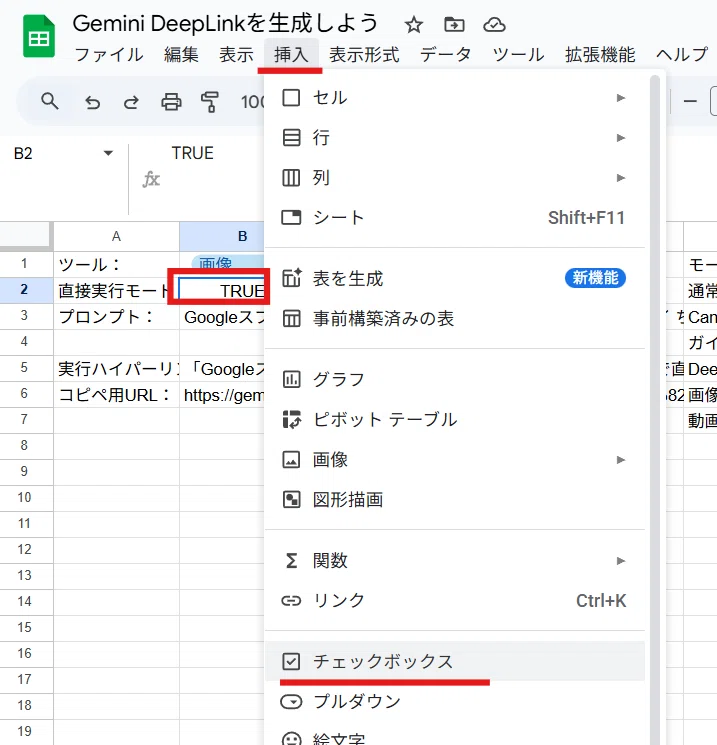This screenshot has width=717, height=745.
Task: Expand the 関数 submenu arrow
Action: 621,561
